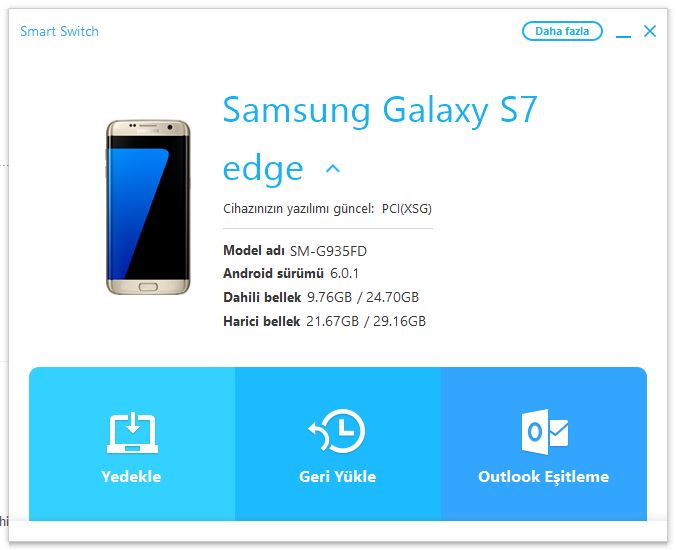
Task: Collapse device details with the chevron
Action: [x=332, y=169]
